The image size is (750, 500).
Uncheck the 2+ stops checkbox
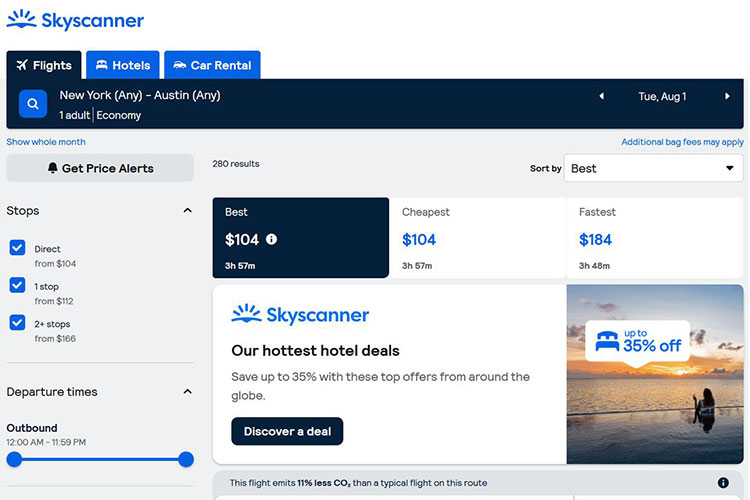tap(17, 322)
